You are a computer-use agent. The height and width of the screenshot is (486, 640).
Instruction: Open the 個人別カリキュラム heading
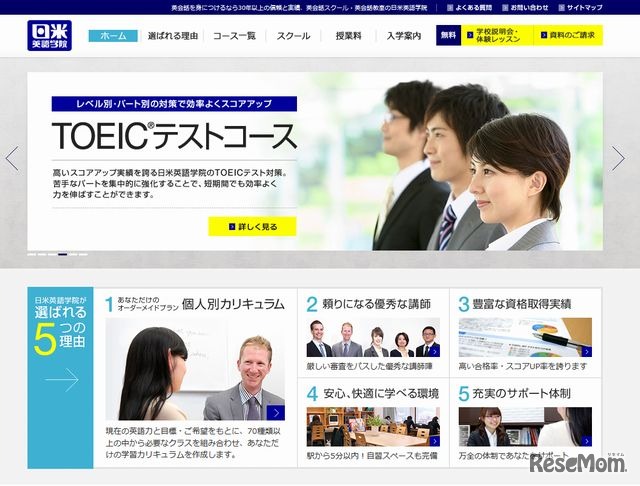(233, 304)
